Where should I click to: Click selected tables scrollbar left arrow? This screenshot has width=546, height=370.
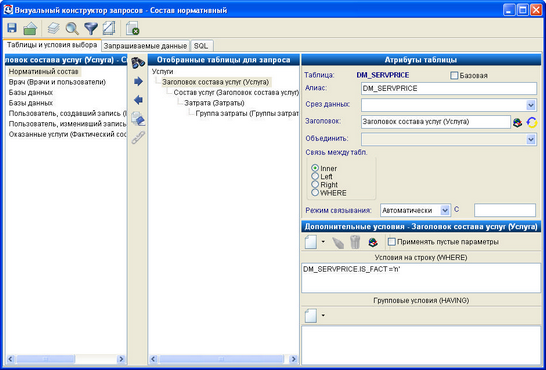click(x=154, y=359)
